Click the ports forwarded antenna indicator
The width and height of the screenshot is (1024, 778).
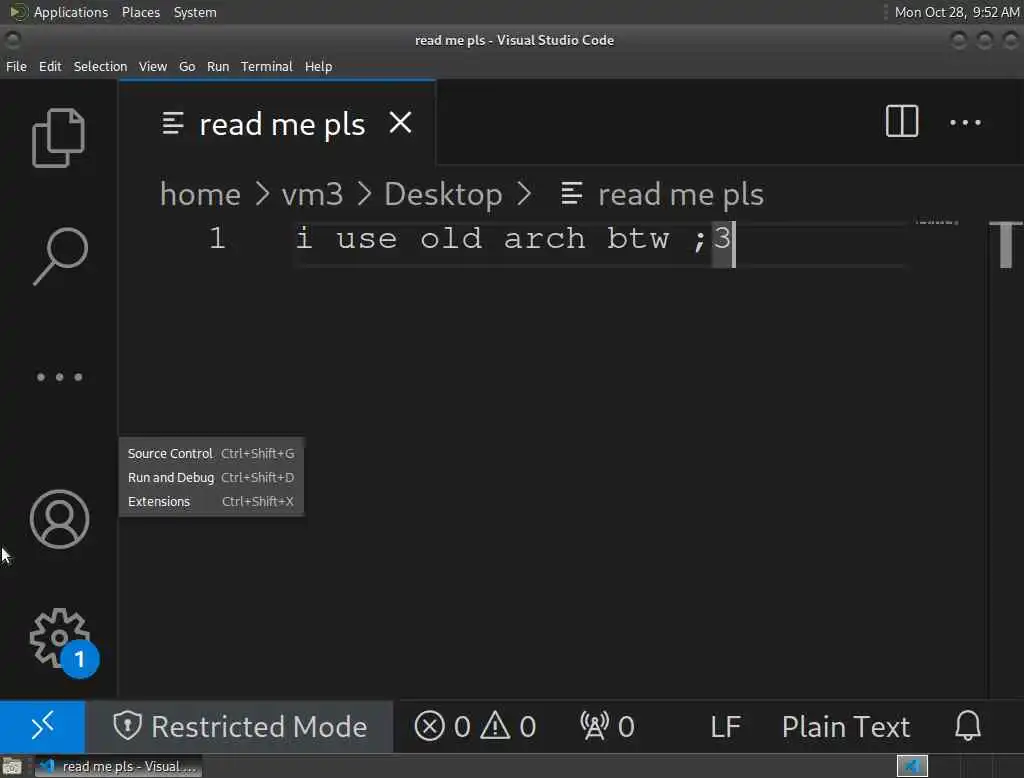[607, 726]
